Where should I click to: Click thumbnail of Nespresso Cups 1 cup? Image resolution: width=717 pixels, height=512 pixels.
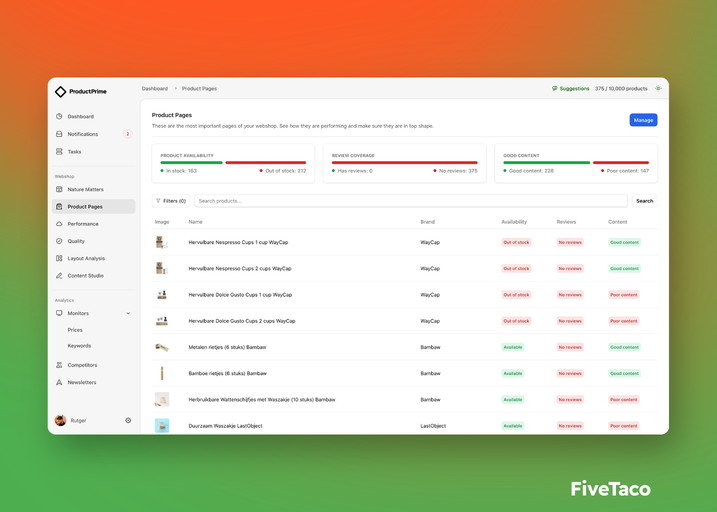pyautogui.click(x=162, y=242)
